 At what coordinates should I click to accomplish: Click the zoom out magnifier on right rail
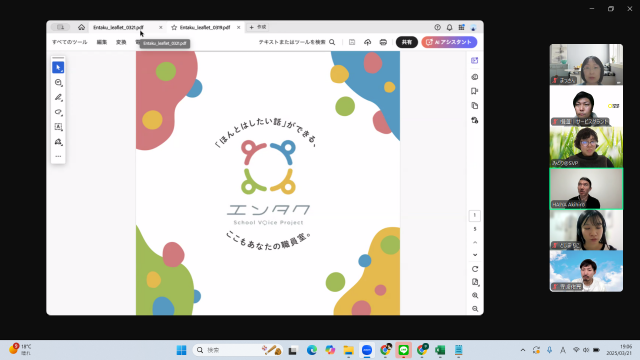(475, 309)
